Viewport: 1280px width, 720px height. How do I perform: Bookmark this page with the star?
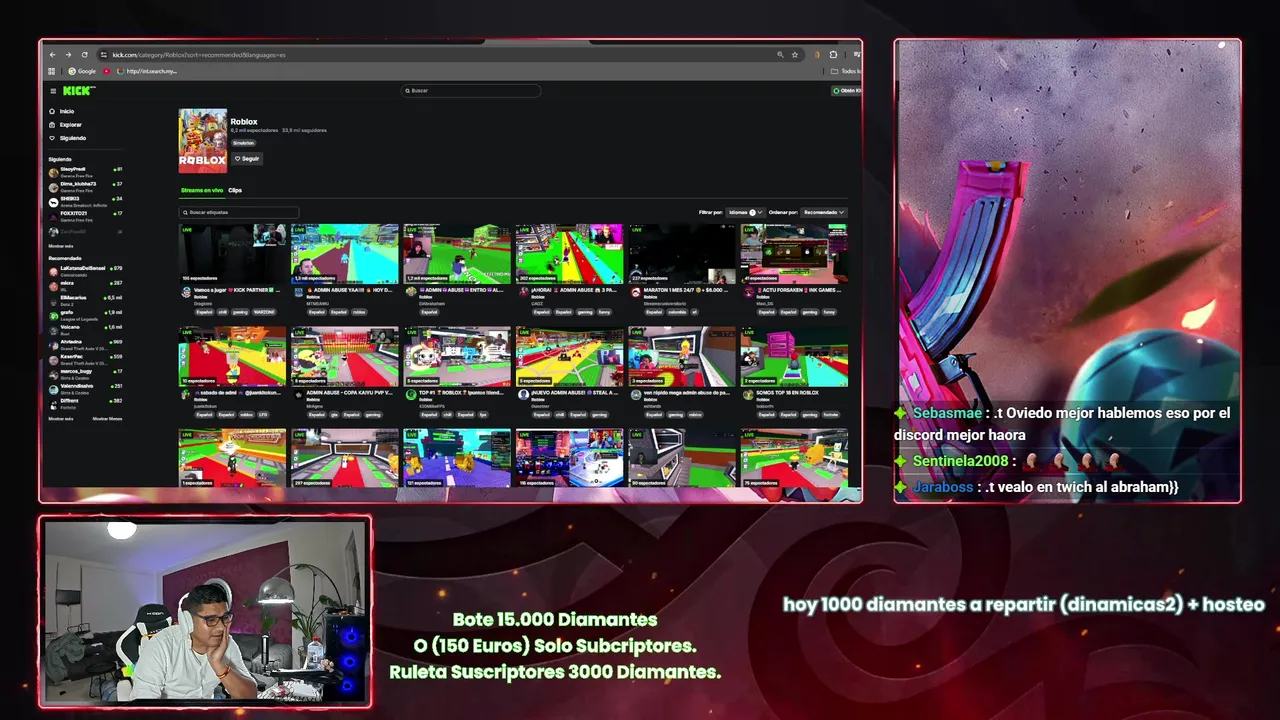click(795, 55)
